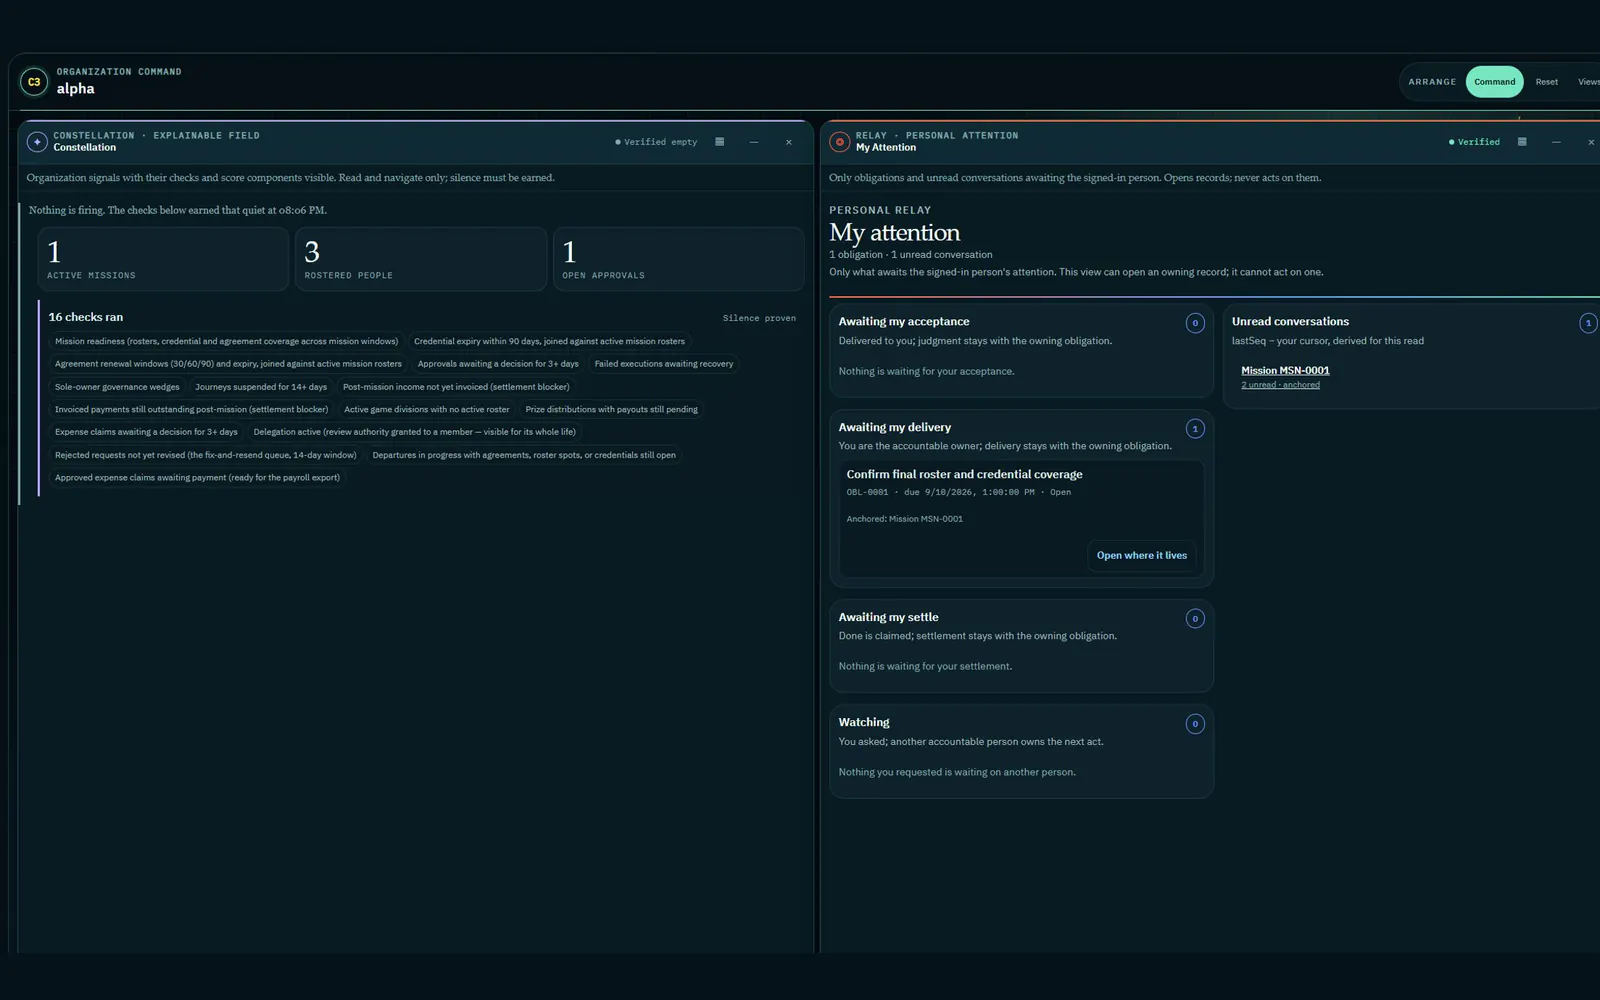Select the Rostered People stat card

tap(421, 259)
